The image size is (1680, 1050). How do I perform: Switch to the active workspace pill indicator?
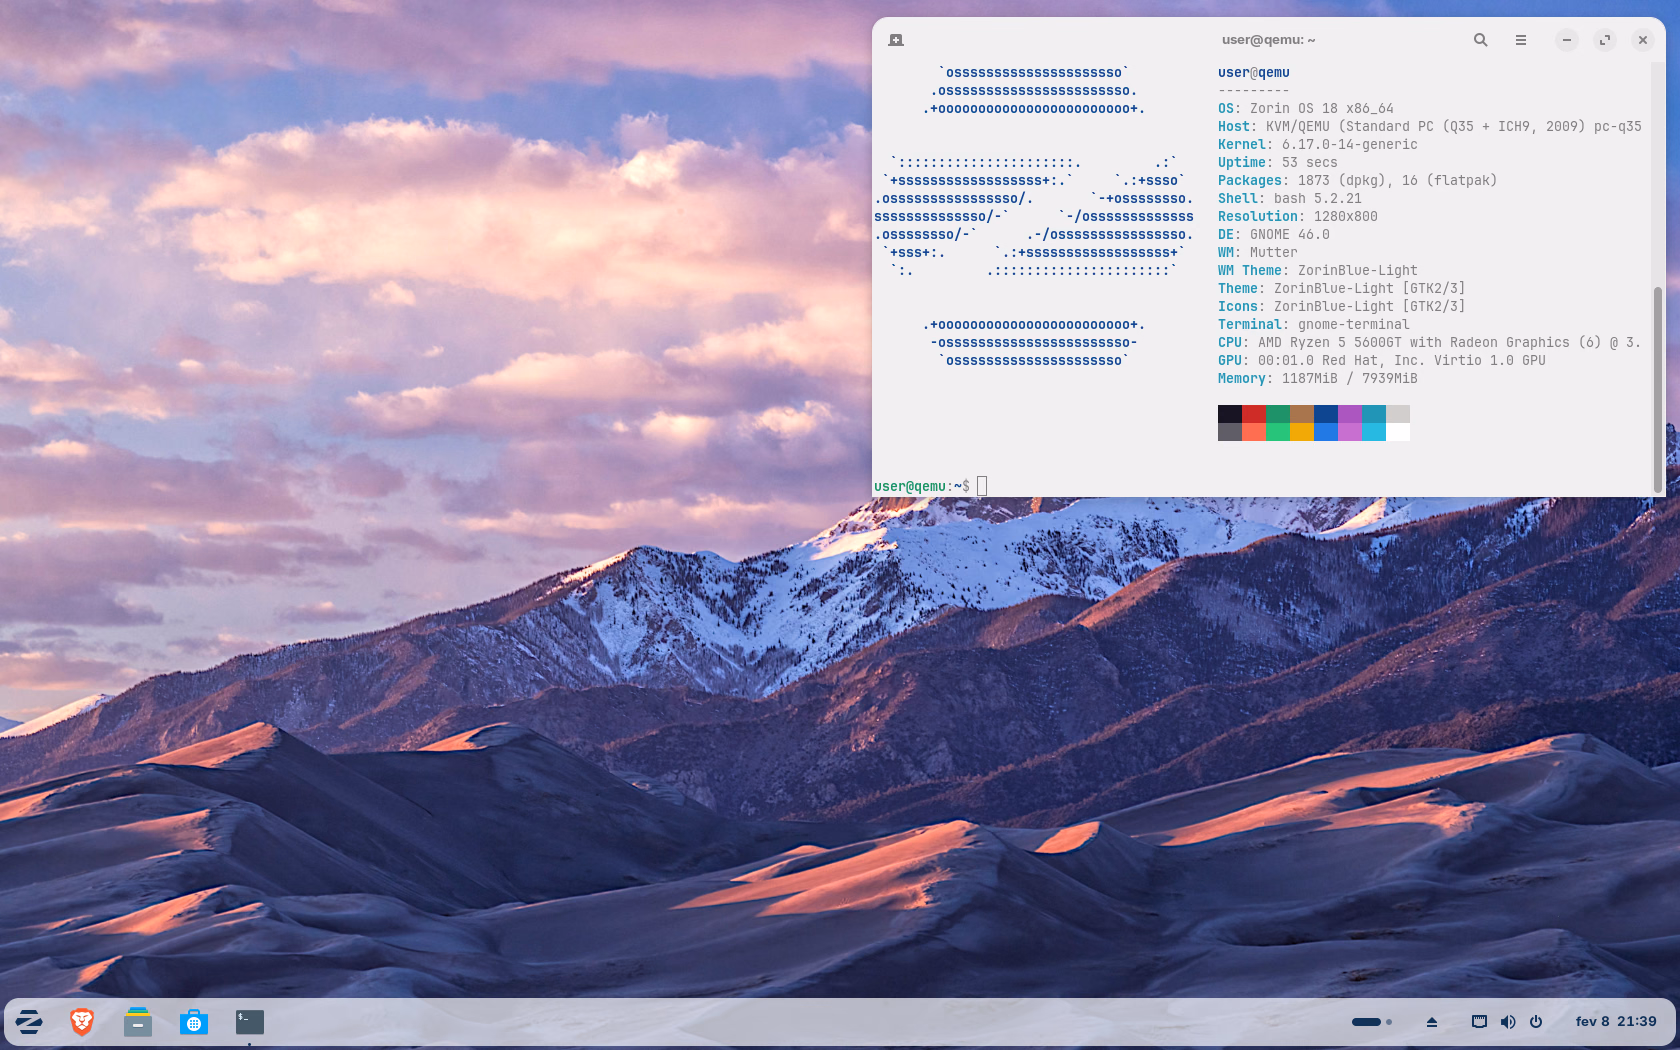[1366, 1022]
